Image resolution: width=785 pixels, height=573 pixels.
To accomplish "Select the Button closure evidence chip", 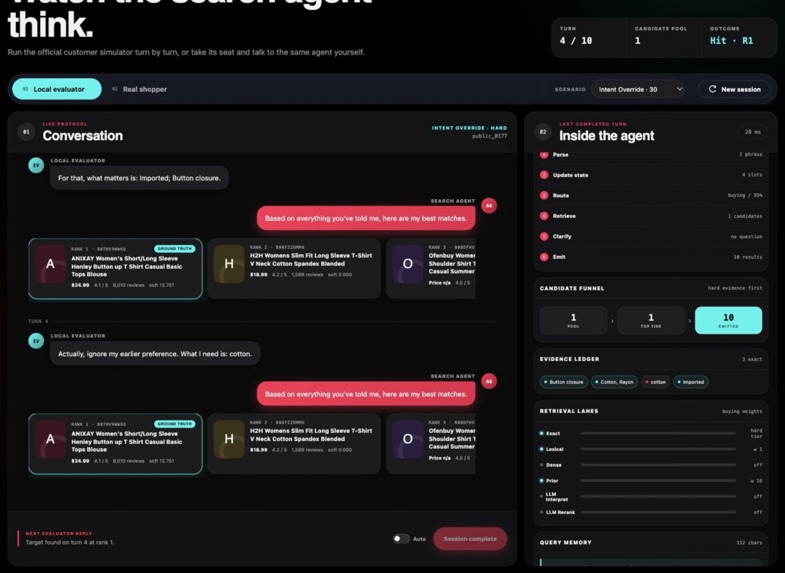I will point(564,382).
